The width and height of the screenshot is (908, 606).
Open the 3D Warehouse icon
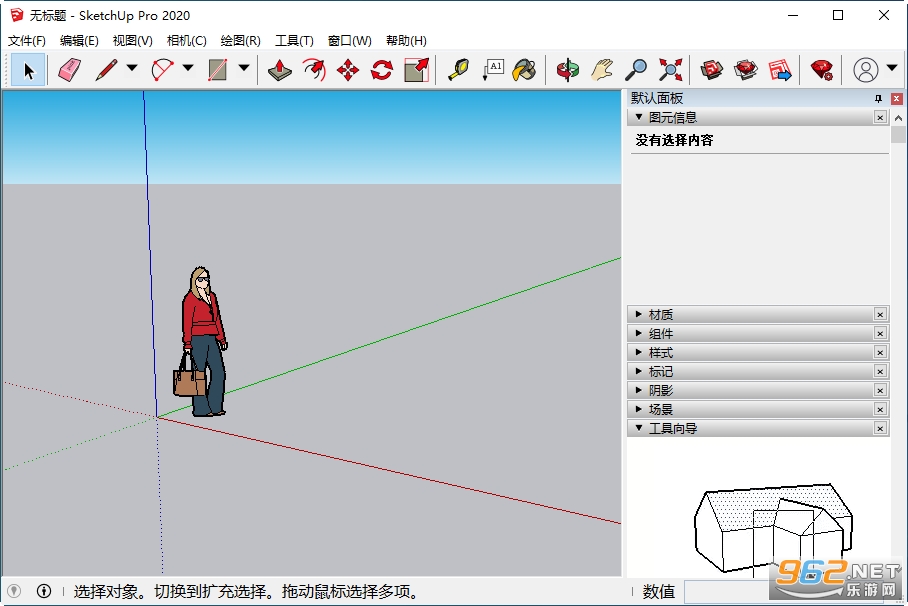712,70
